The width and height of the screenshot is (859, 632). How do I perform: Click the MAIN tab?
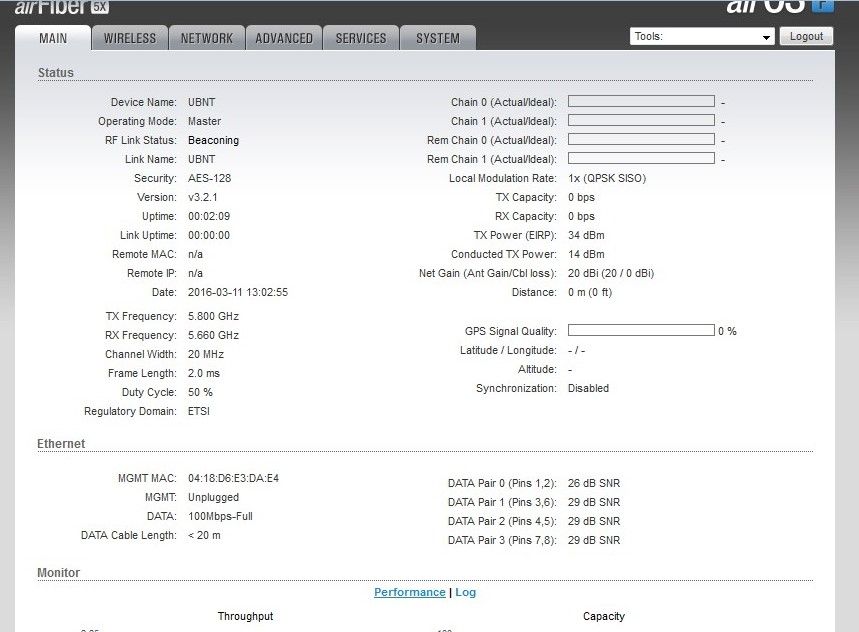click(53, 38)
